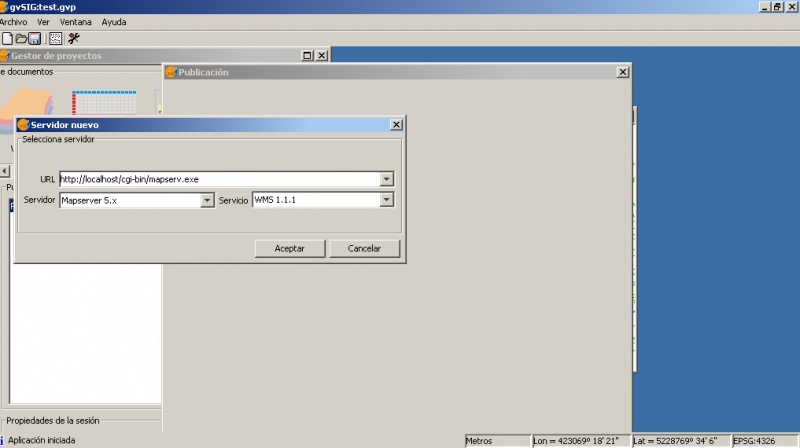Click the New project toolbar icon
Screen dimensions: 800x448
(7, 38)
